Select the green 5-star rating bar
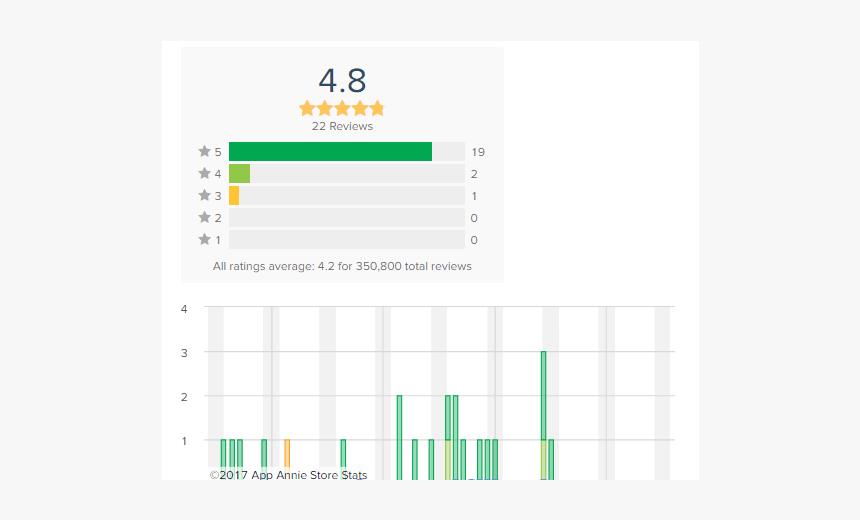 coord(330,152)
